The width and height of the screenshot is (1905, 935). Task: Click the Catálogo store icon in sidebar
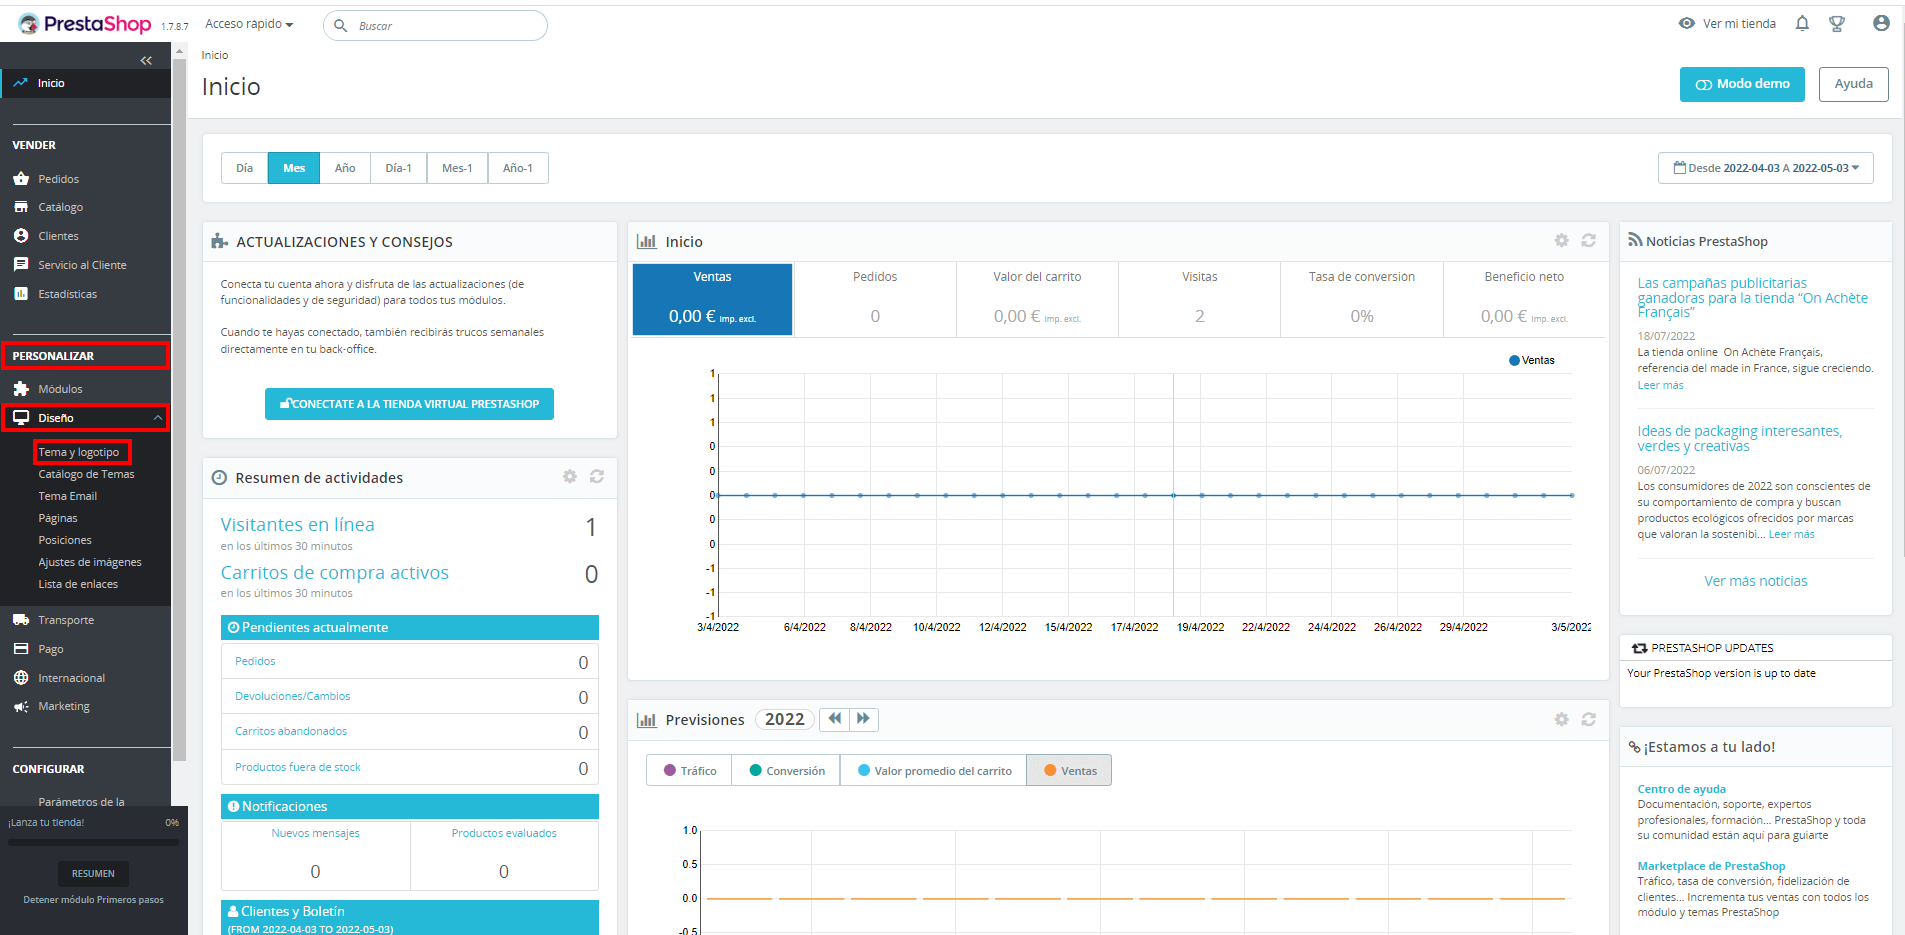[x=21, y=207]
